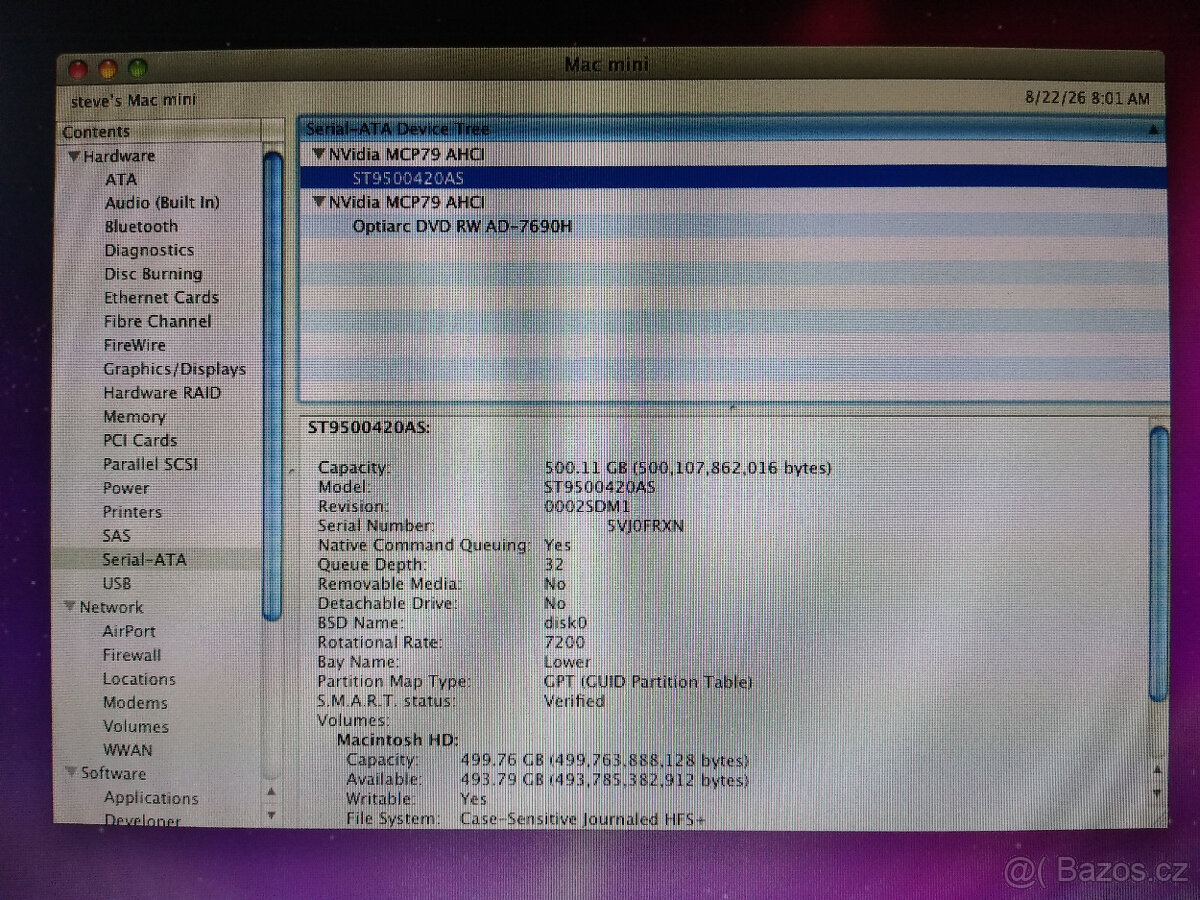Select FireWire in the sidebar
This screenshot has height=900, width=1200.
pyautogui.click(x=134, y=345)
